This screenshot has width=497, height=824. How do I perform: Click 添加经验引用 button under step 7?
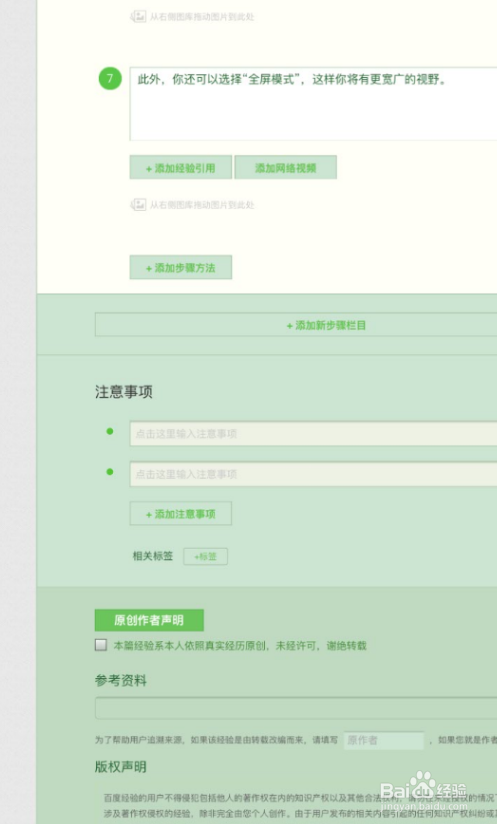click(x=181, y=168)
